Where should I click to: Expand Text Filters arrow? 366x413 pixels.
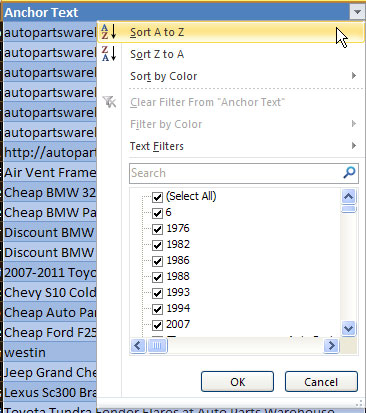tap(354, 146)
